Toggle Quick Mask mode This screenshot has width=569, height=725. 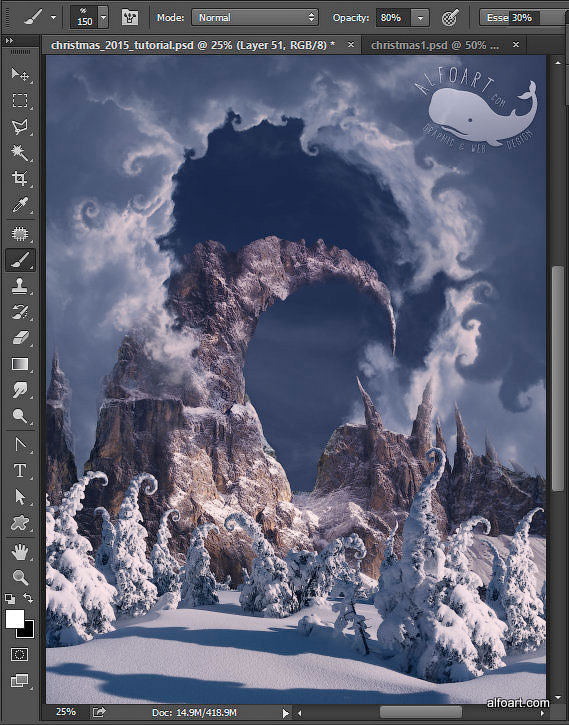20,654
